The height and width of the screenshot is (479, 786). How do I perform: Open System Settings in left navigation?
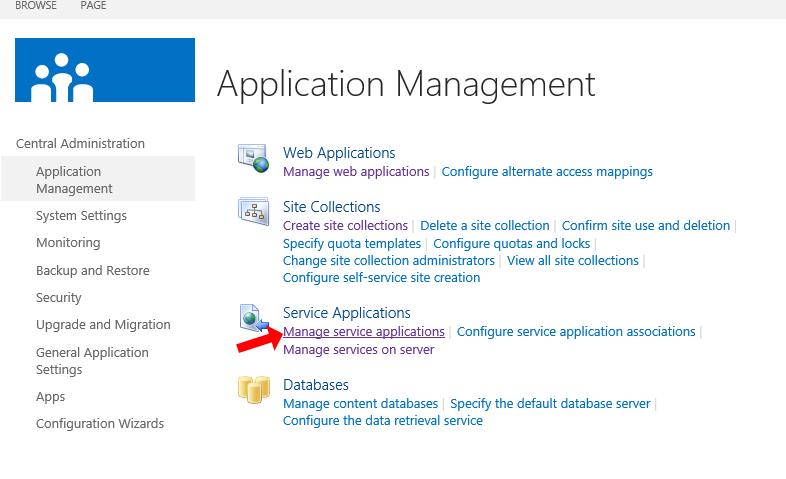point(81,215)
